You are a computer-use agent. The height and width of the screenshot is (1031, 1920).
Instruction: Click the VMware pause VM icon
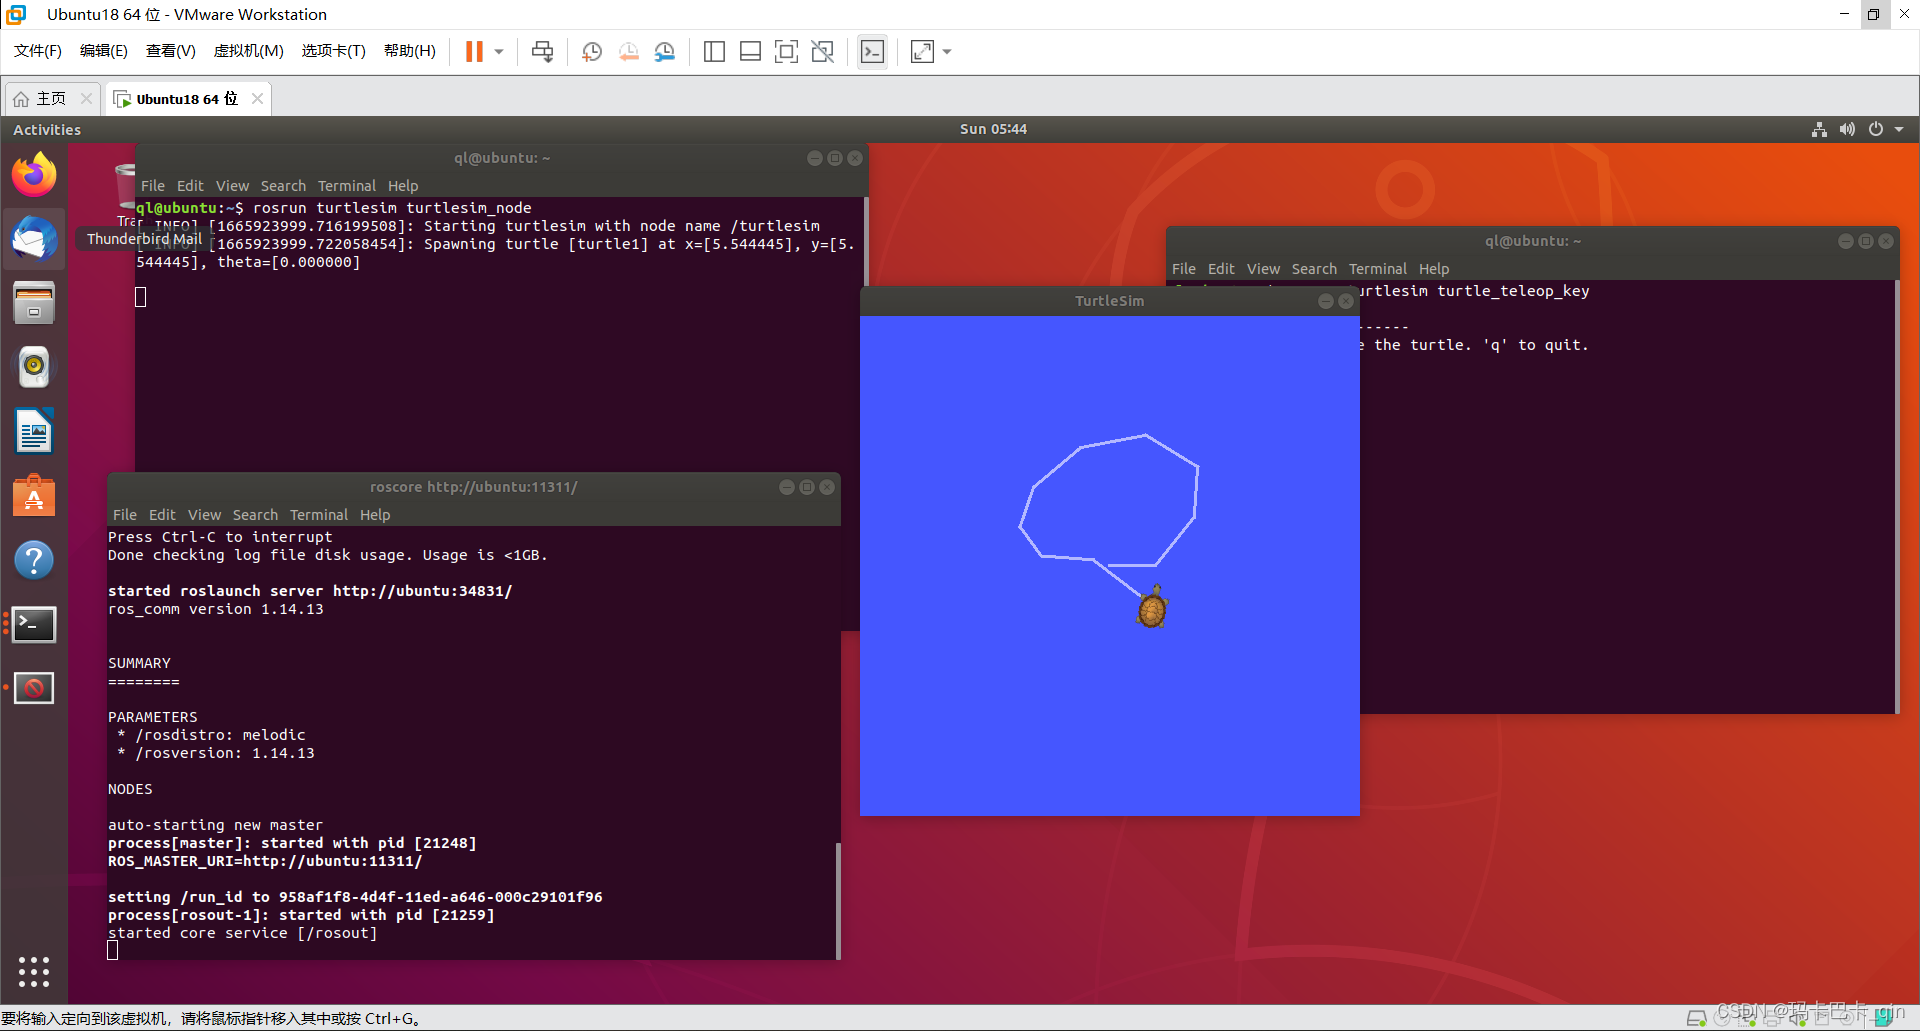[x=474, y=51]
